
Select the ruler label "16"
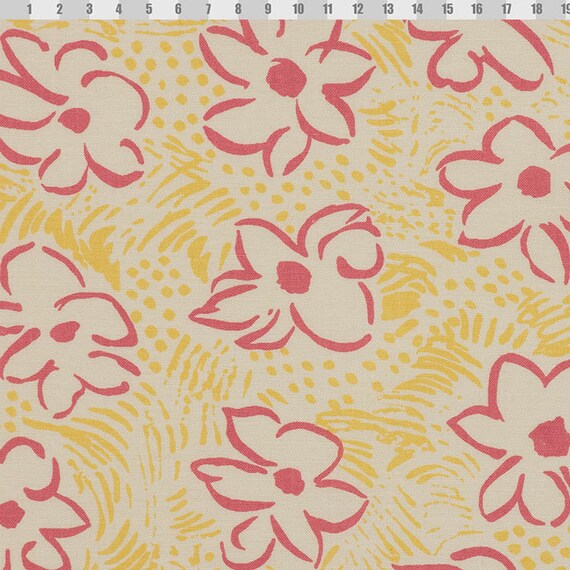point(477,9)
